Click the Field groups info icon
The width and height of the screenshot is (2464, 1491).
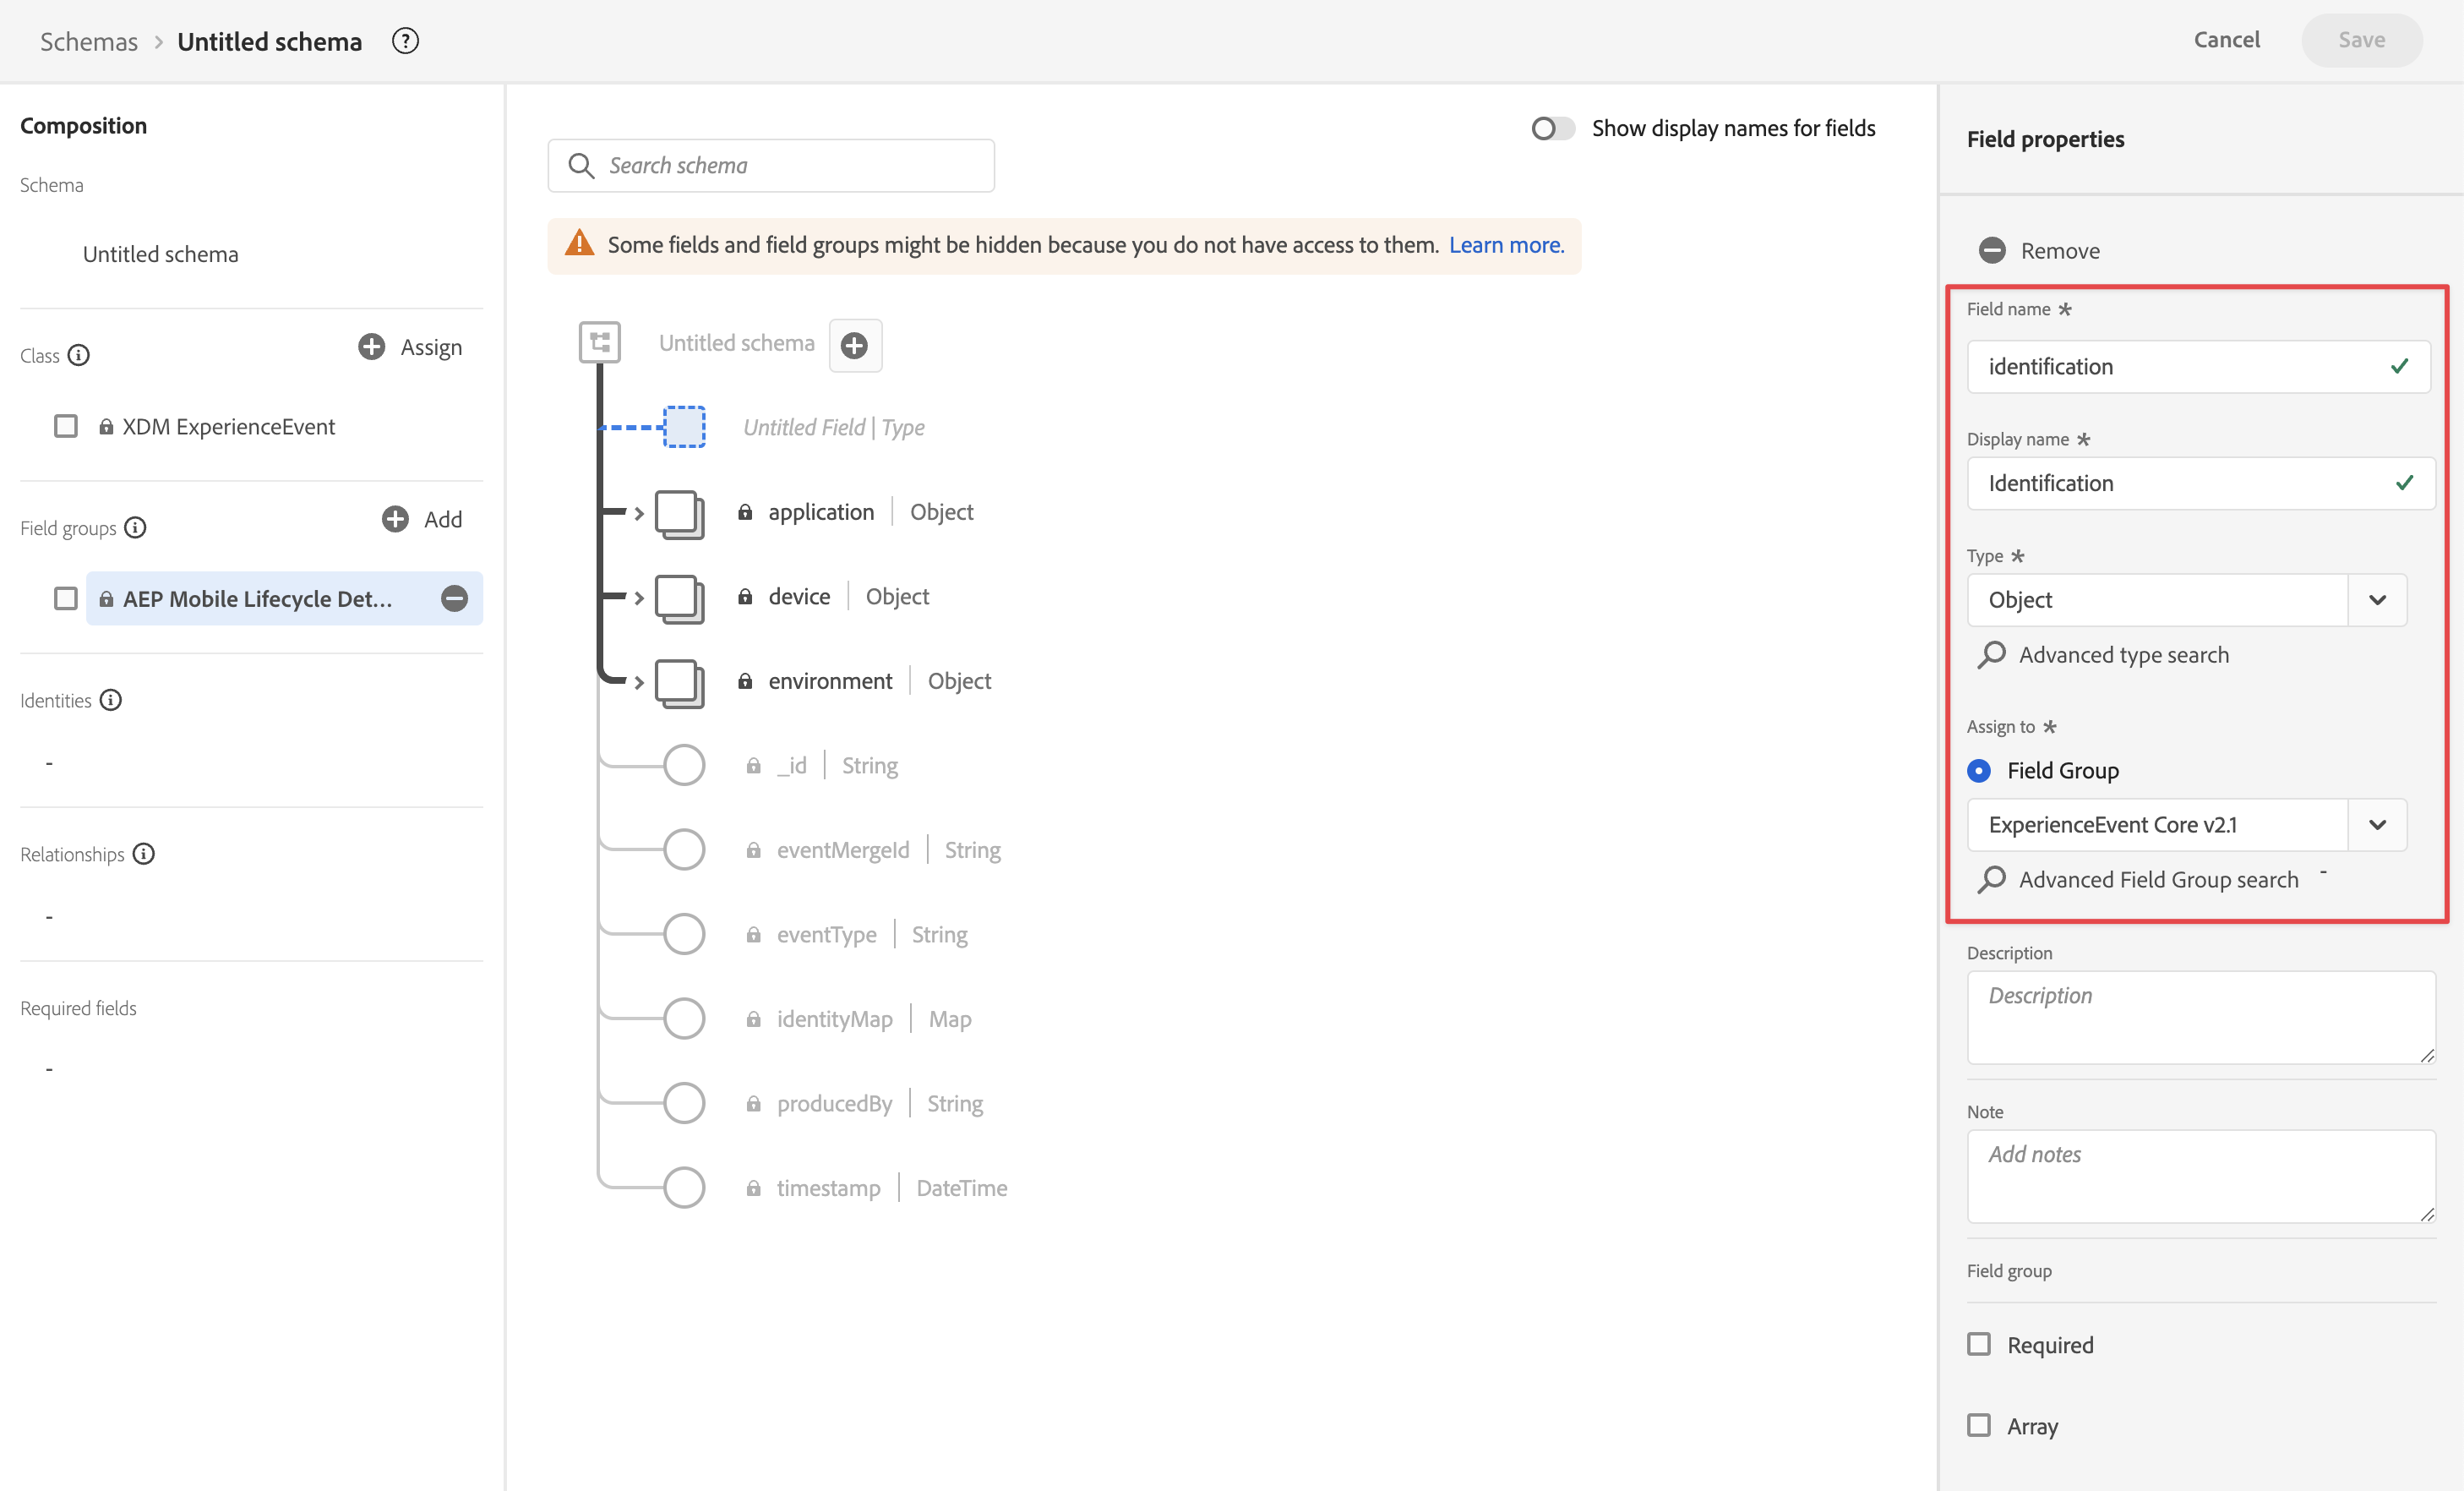(x=135, y=528)
